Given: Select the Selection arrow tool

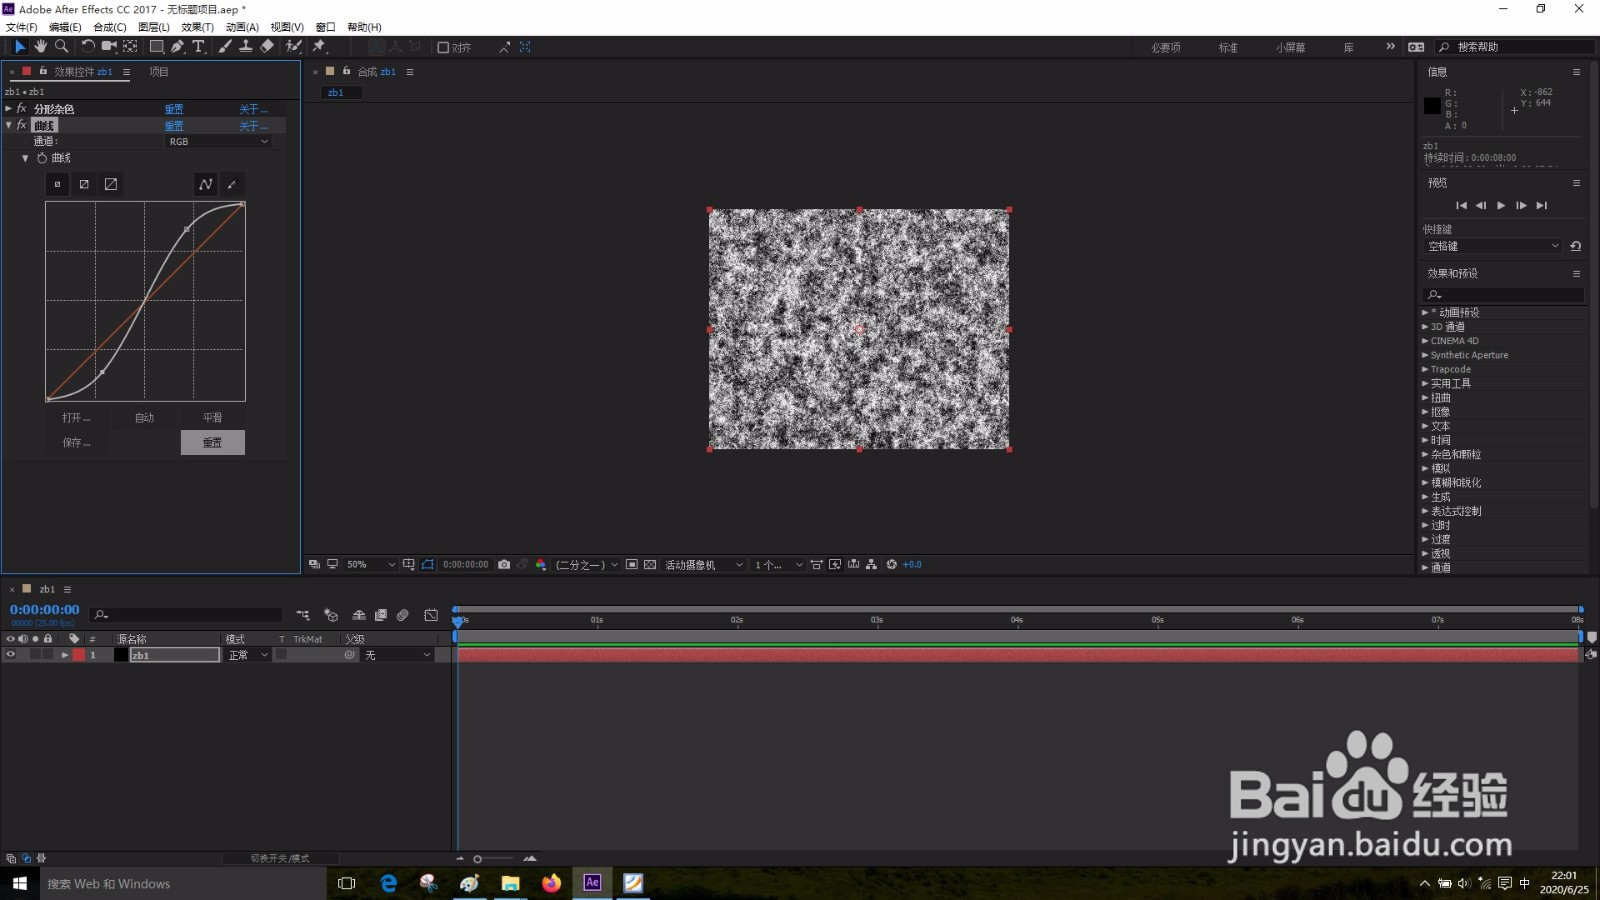Looking at the screenshot, I should pyautogui.click(x=19, y=46).
